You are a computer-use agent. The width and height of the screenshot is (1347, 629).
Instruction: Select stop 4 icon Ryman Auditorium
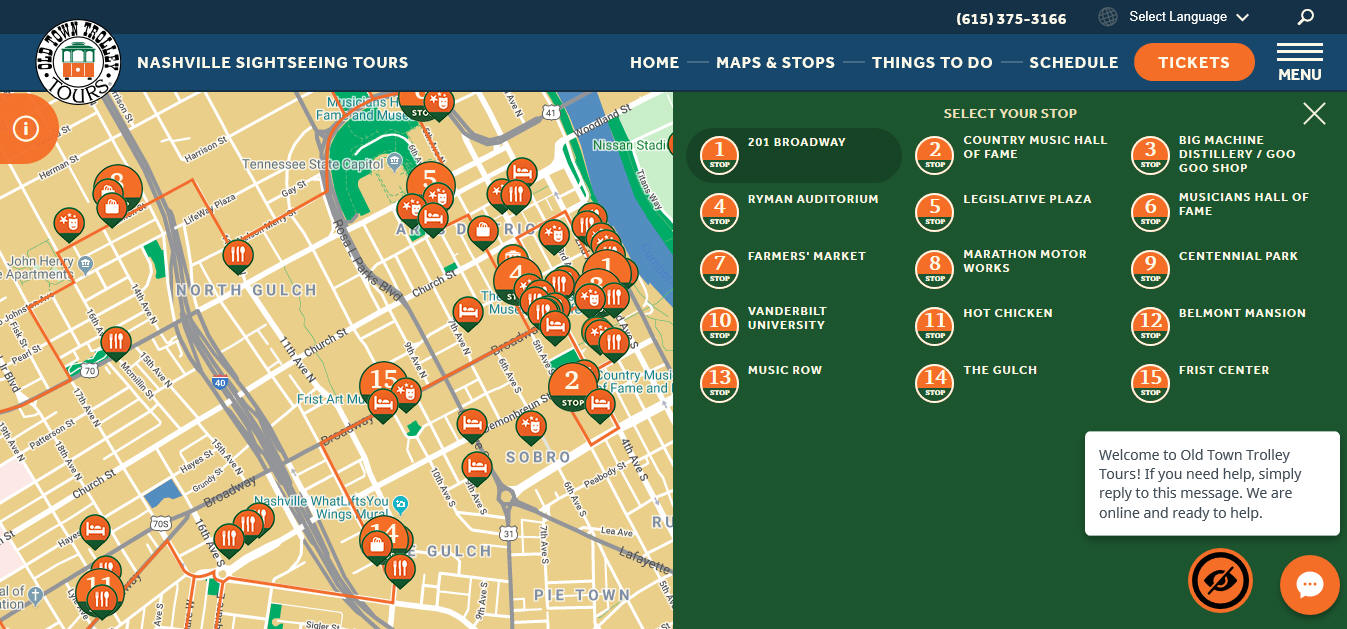pos(719,212)
